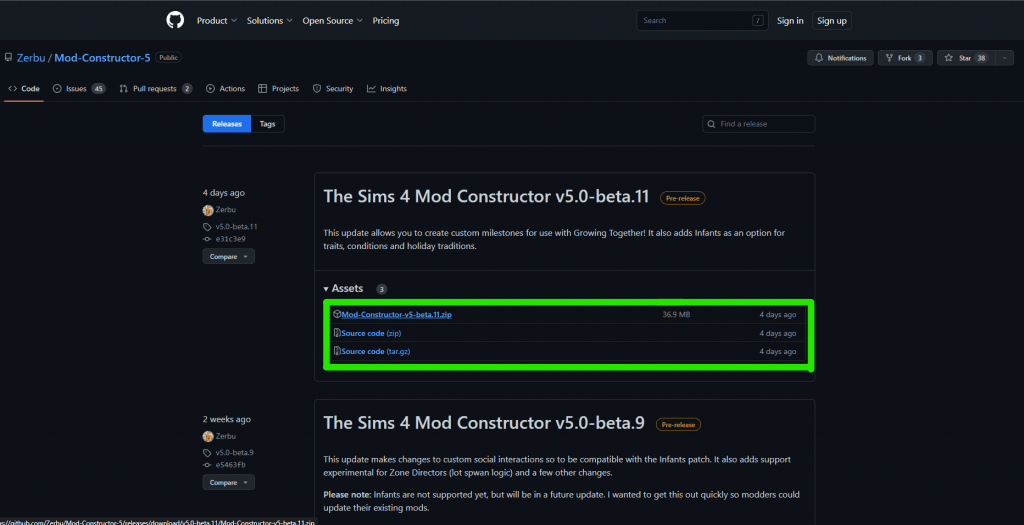Open the GitHub logo homepage
This screenshot has height=525, width=1024.
tap(175, 20)
